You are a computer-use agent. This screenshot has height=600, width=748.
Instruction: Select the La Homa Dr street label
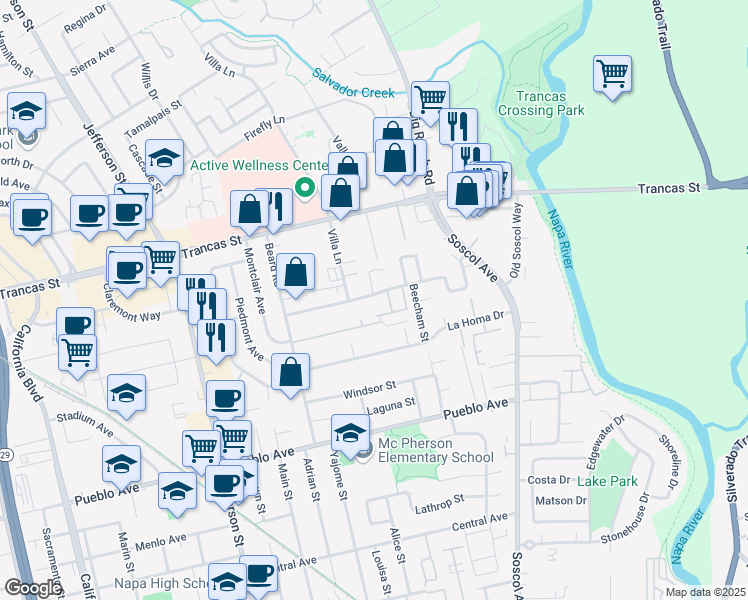(476, 321)
